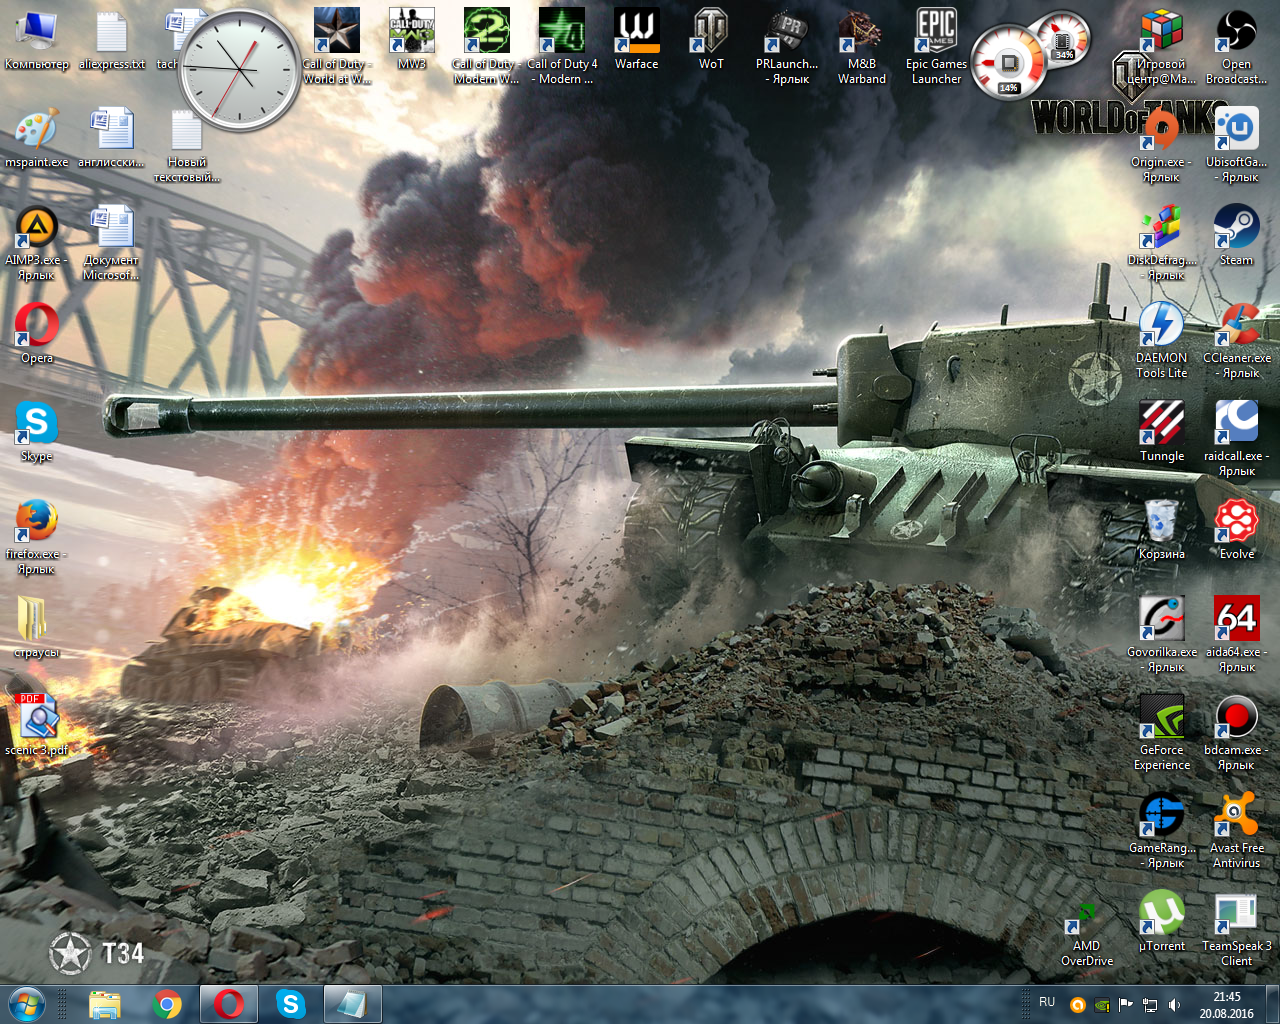Open the aliexpress.txt file on the desktop
Image resolution: width=1280 pixels, height=1024 pixels.
pyautogui.click(x=112, y=40)
